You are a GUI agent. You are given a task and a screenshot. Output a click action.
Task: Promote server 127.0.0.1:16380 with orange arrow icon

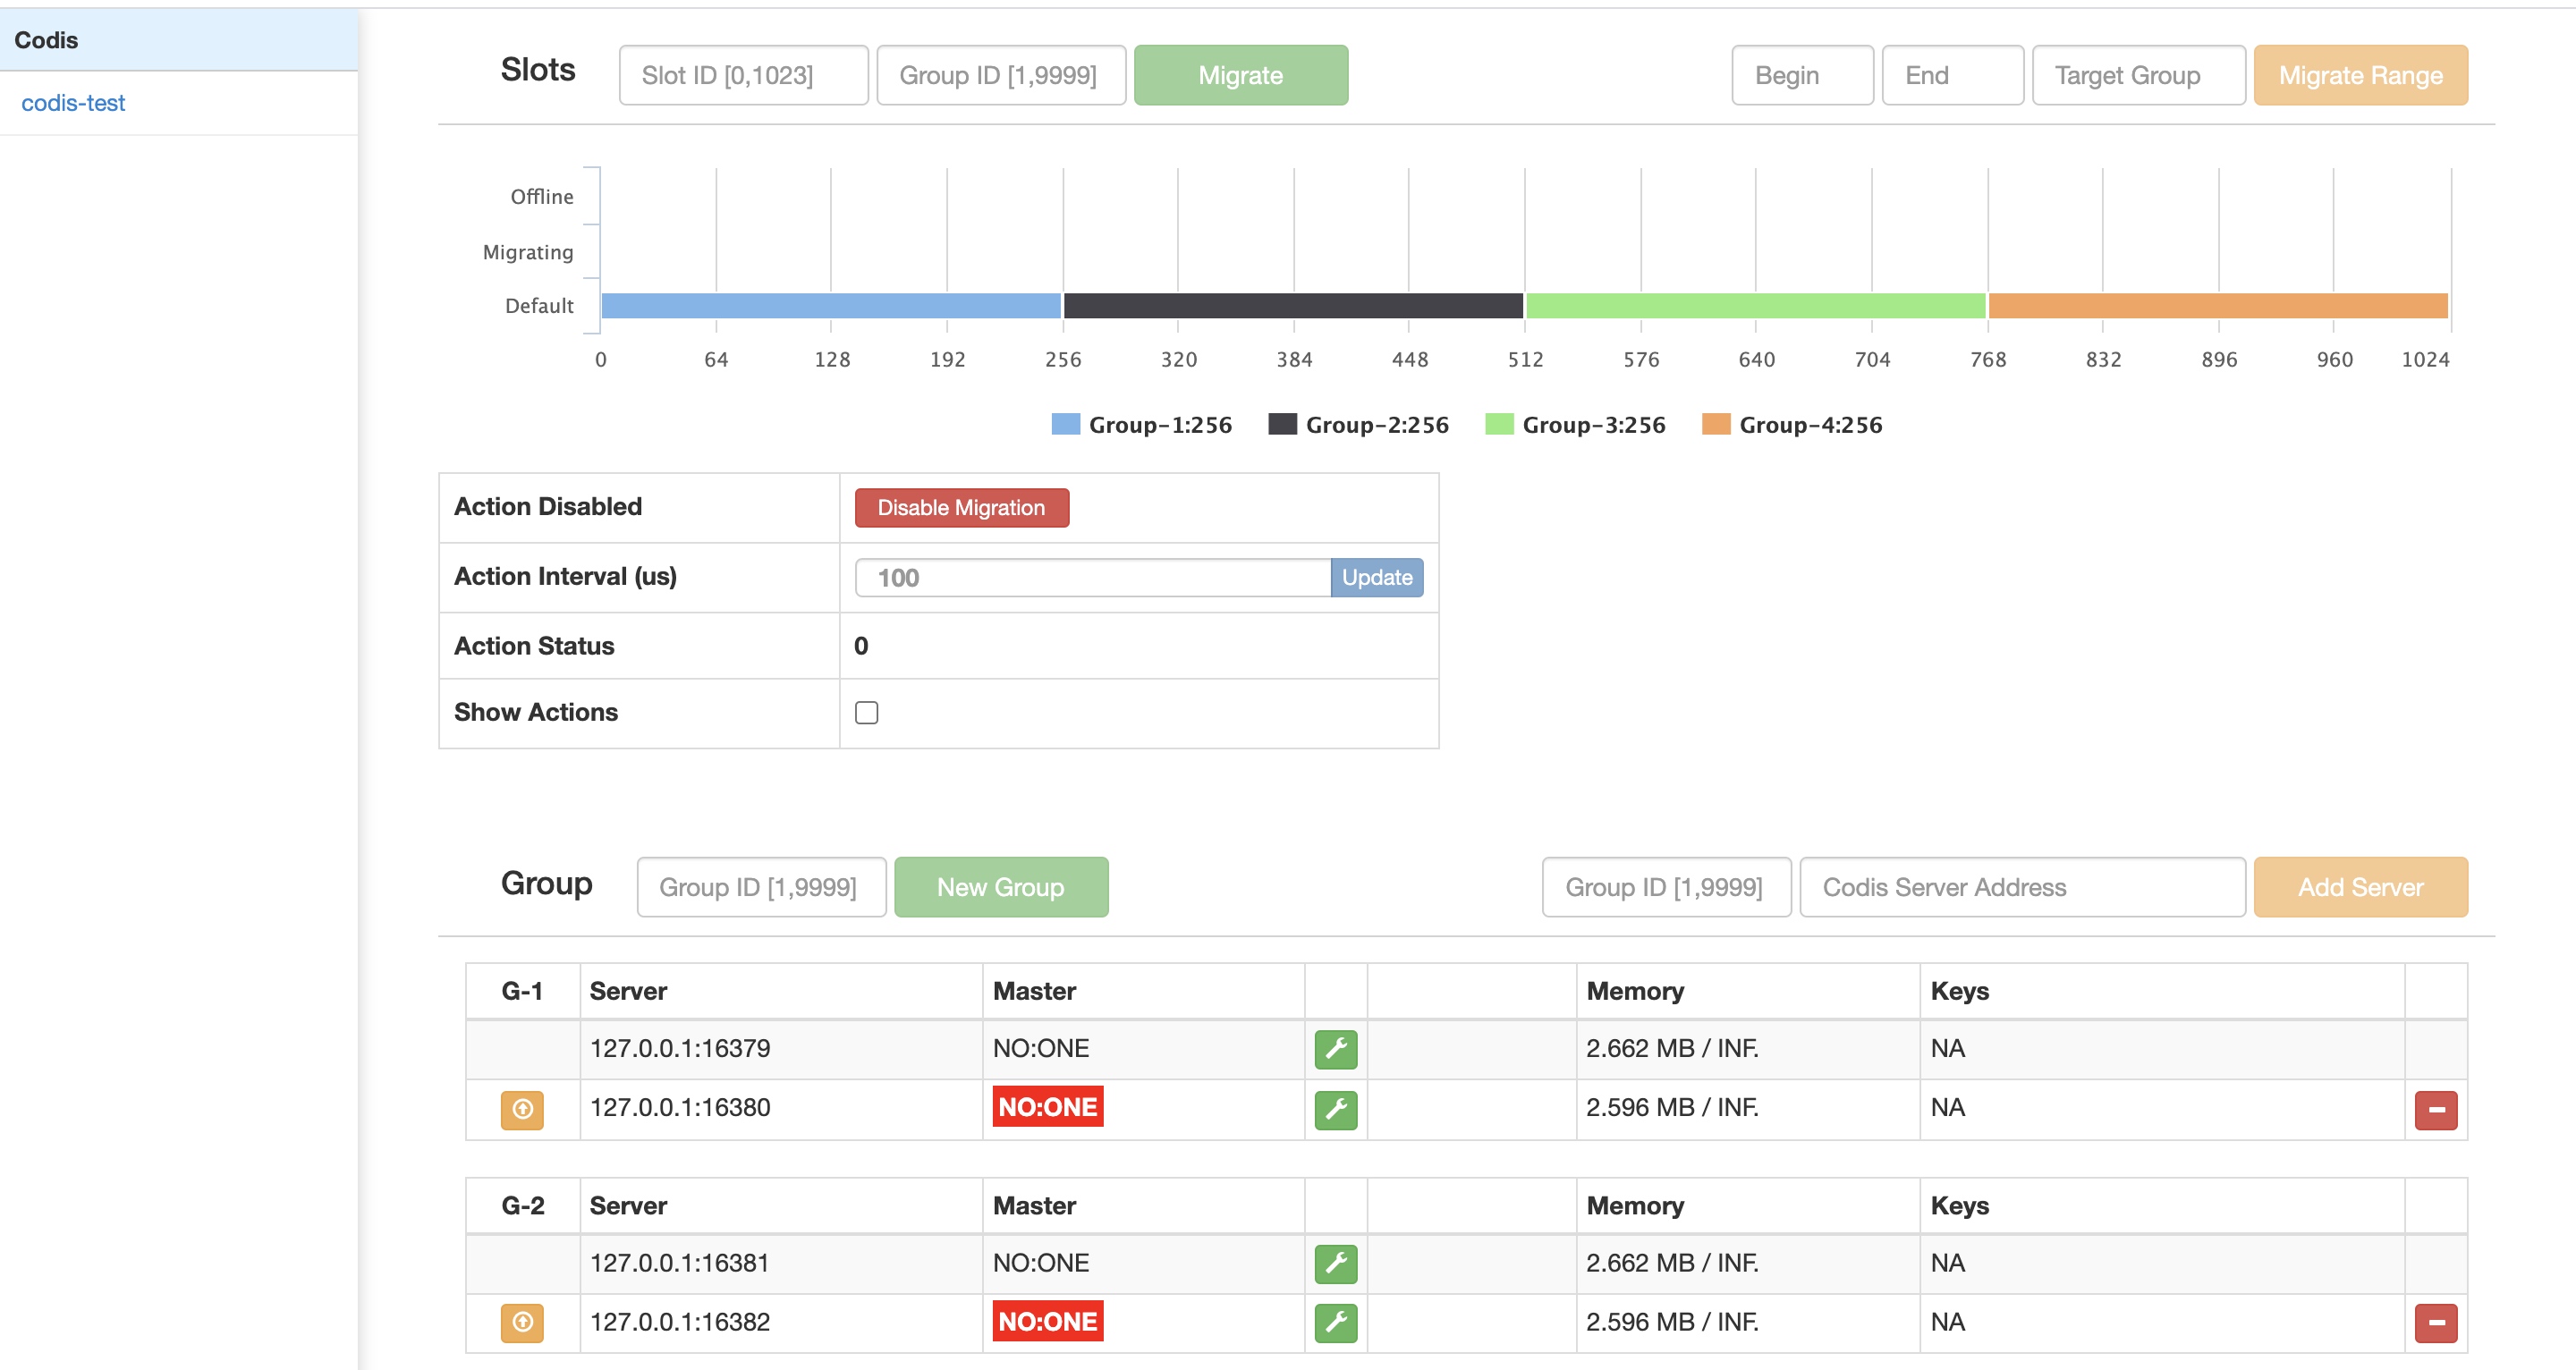click(522, 1109)
